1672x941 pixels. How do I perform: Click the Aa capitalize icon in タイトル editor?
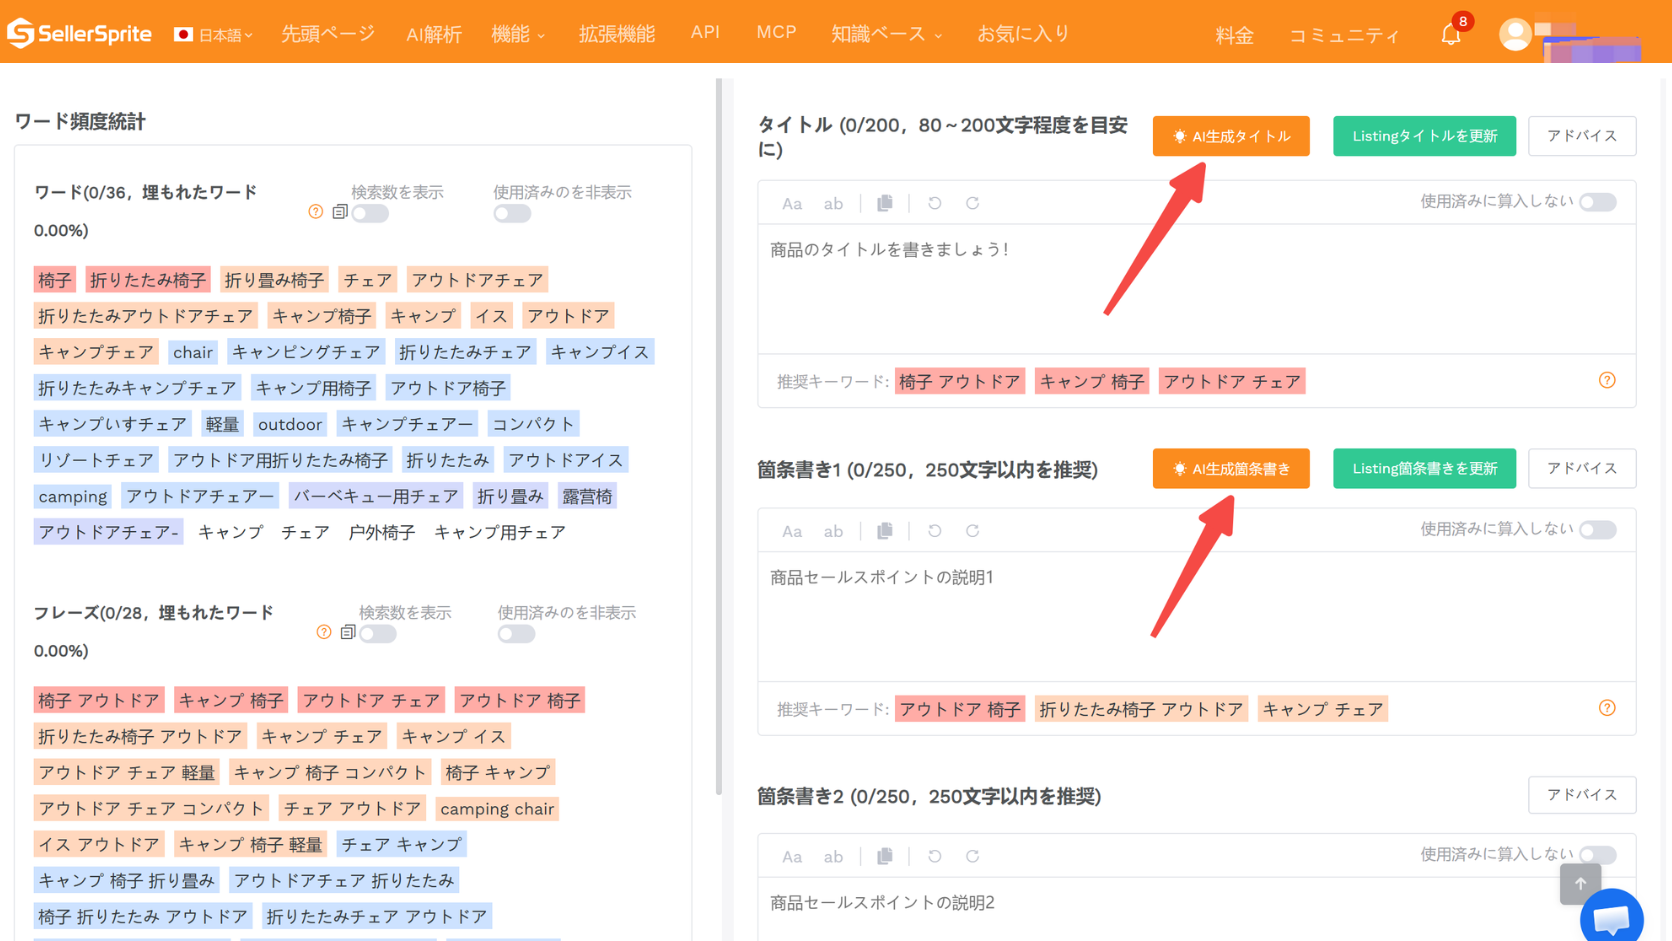792,203
